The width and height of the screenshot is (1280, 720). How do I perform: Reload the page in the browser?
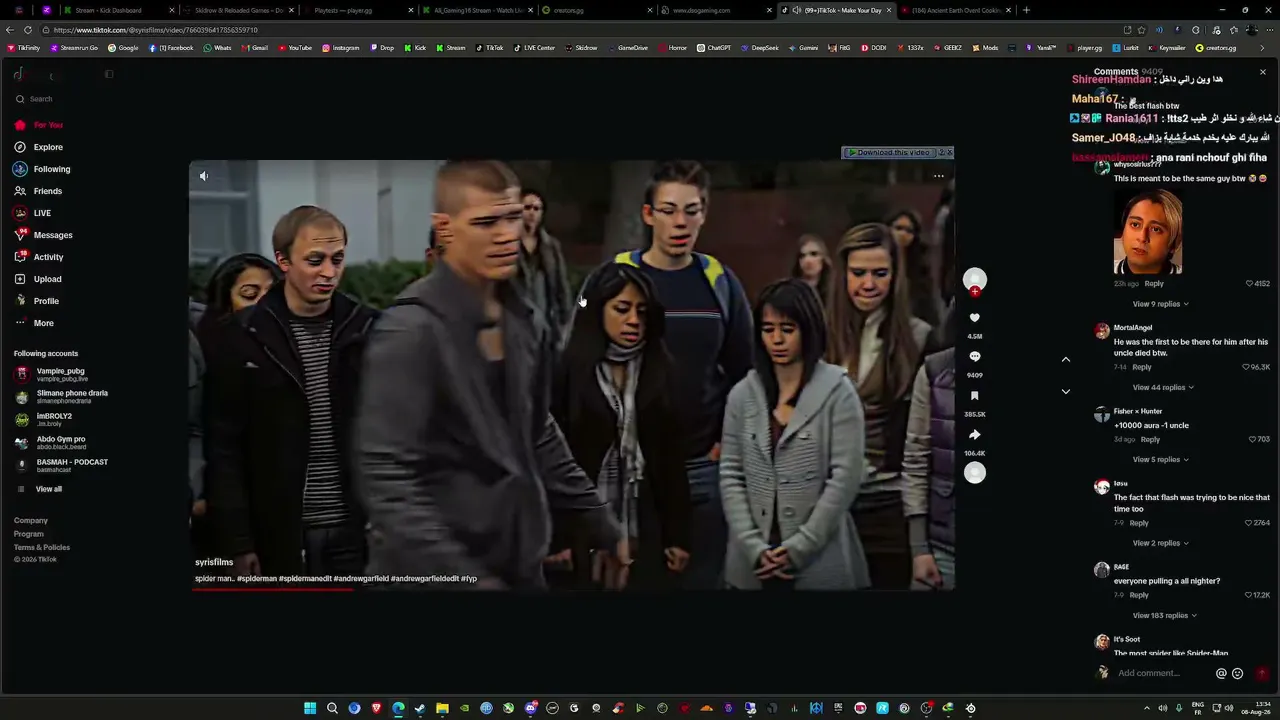[x=27, y=30]
